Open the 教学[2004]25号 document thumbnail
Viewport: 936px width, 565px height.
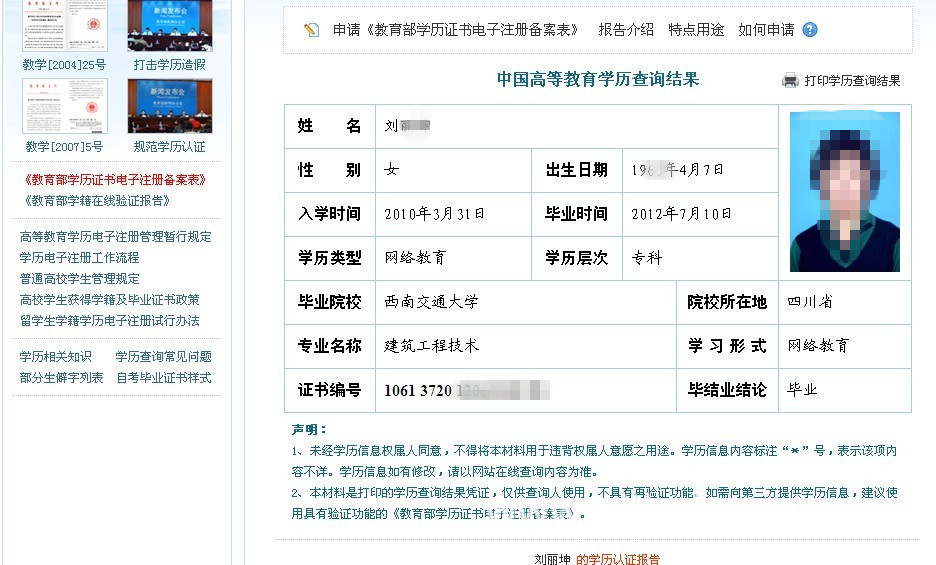coord(64,26)
